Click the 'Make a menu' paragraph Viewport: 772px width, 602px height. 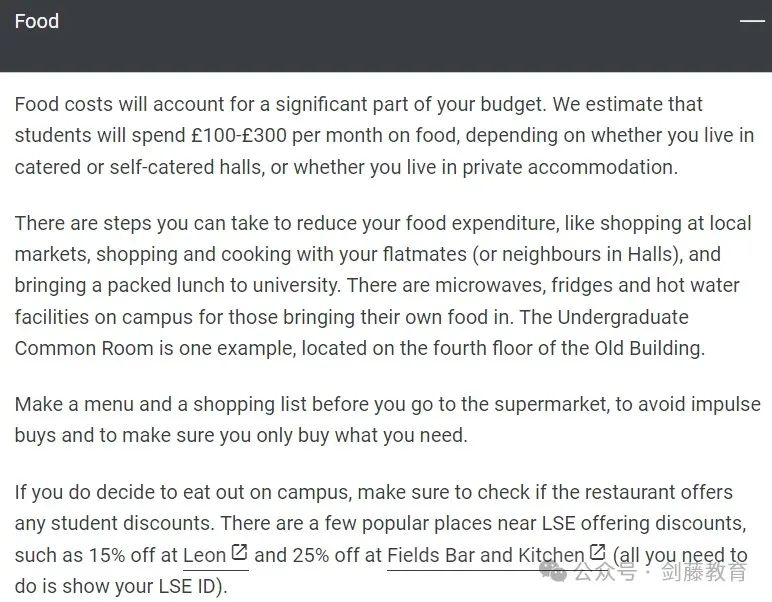387,419
